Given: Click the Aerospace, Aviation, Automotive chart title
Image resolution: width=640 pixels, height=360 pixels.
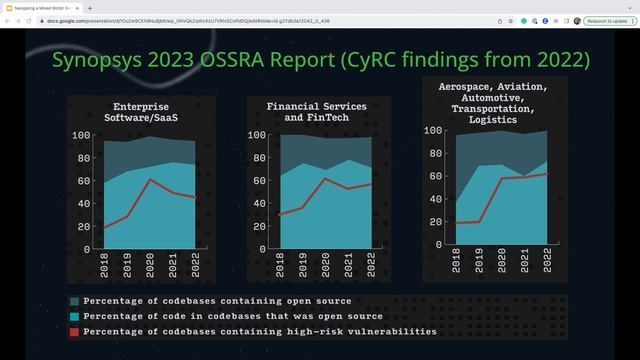Looking at the screenshot, I should point(493,103).
